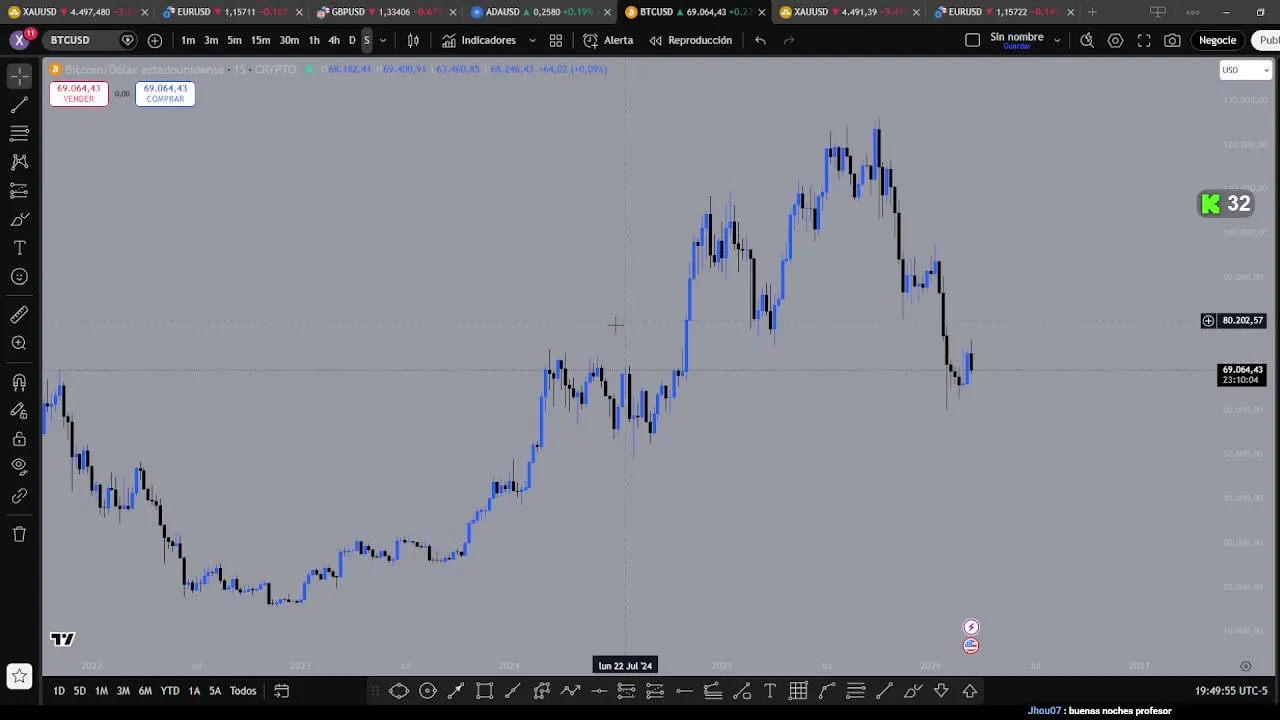The image size is (1280, 720).
Task: Set range to Todos
Action: tap(243, 691)
